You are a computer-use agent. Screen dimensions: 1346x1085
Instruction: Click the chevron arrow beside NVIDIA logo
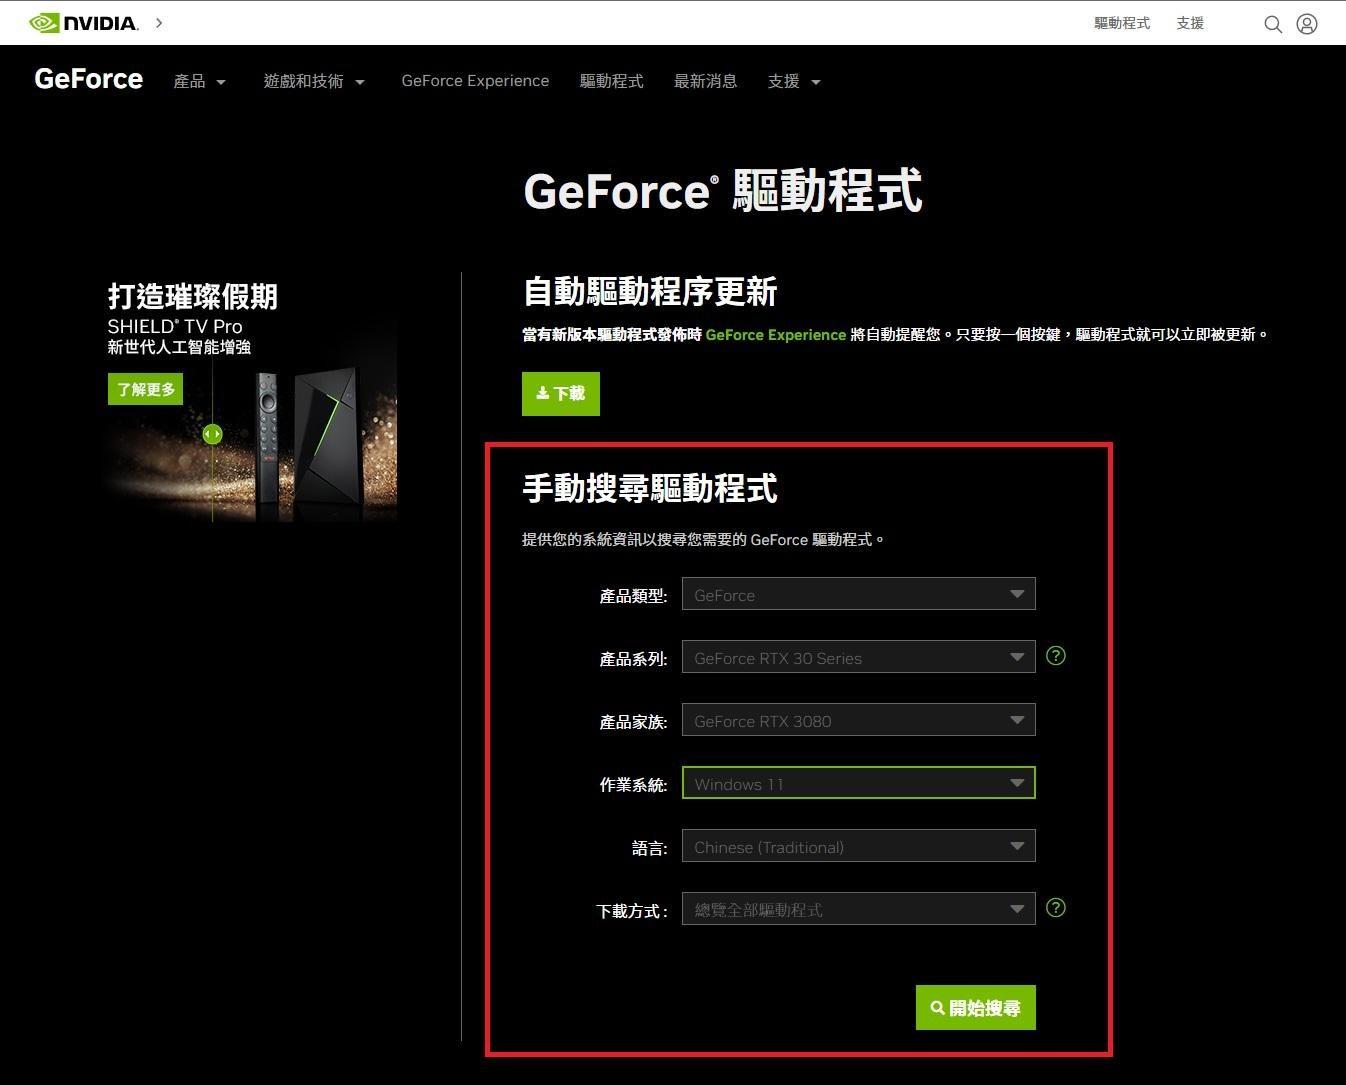click(x=159, y=22)
